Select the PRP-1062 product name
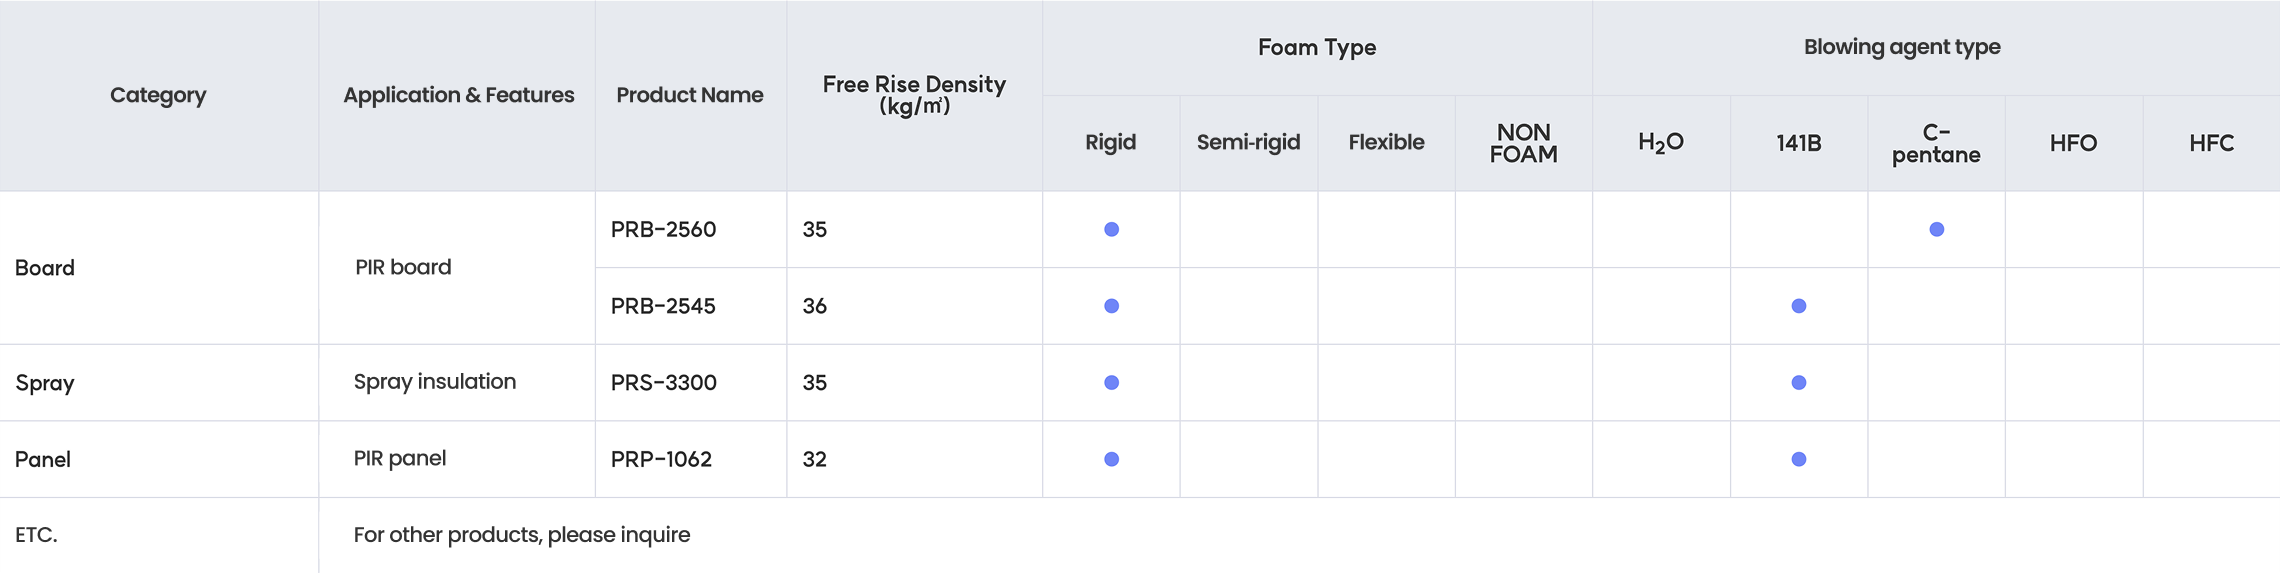Screen dimensions: 2280x573 pos(661,459)
